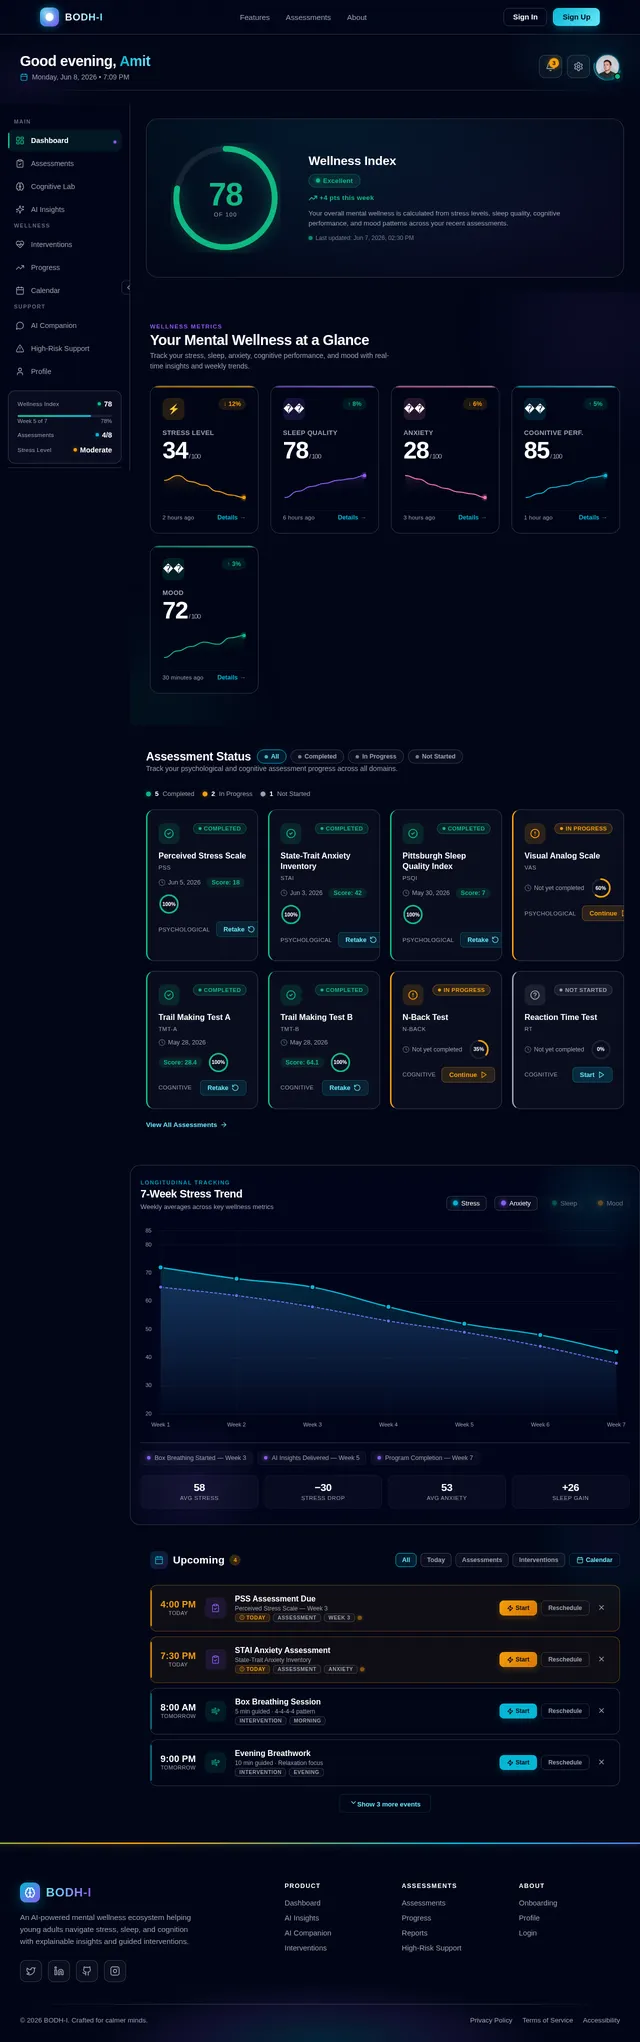Click the Assessments clipboard sidebar icon

(20, 163)
